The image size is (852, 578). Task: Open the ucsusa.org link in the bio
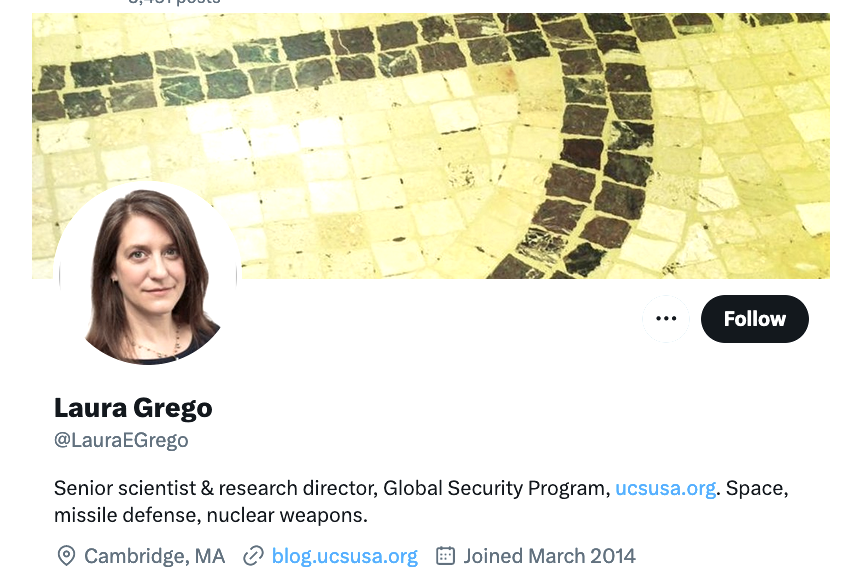665,488
